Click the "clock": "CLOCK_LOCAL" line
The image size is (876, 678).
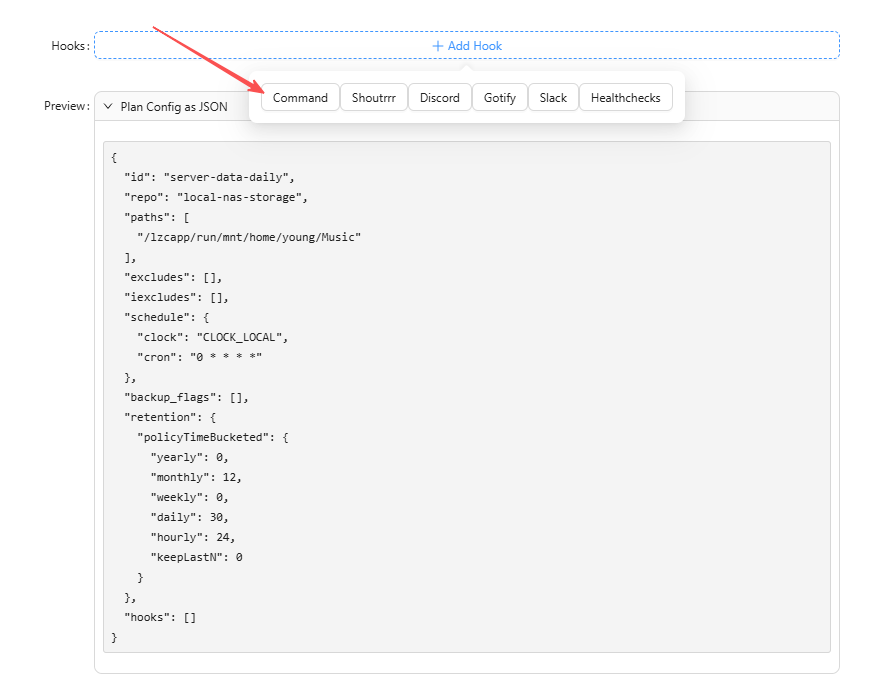pyautogui.click(x=212, y=337)
